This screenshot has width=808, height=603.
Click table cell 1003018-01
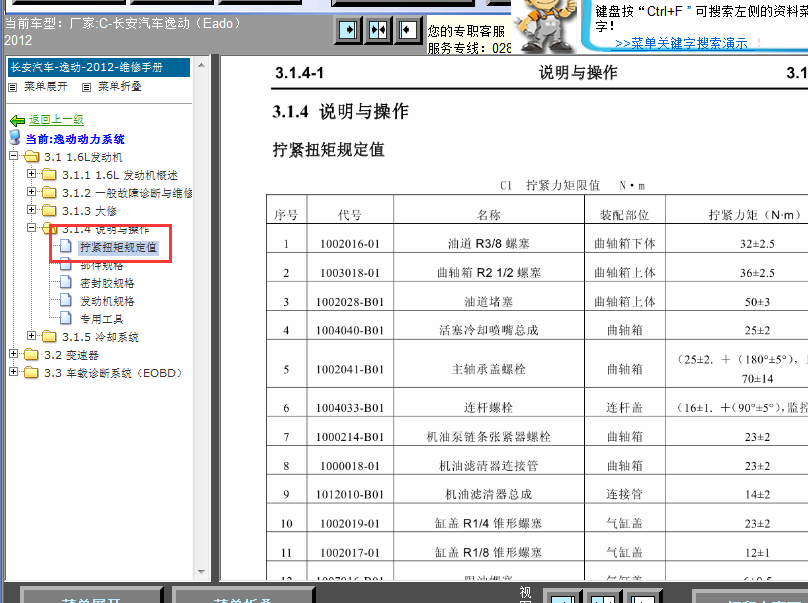(350, 273)
